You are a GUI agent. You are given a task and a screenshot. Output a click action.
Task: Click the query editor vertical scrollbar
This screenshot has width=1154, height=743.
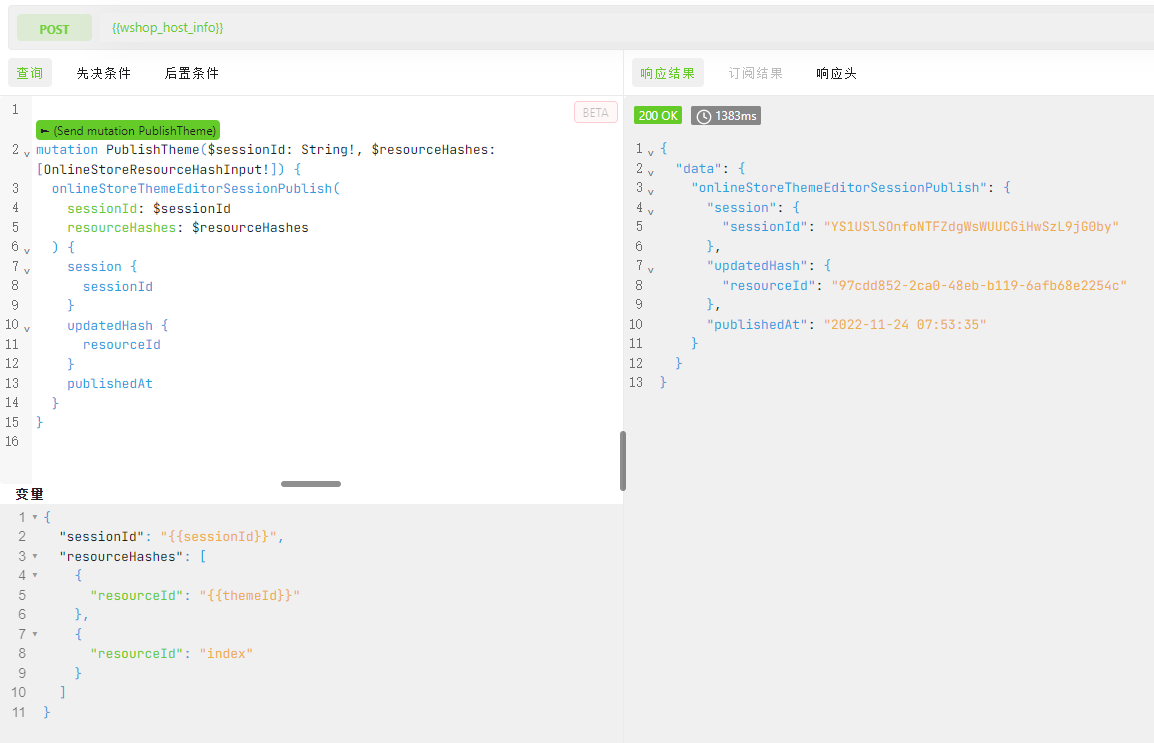coord(623,460)
